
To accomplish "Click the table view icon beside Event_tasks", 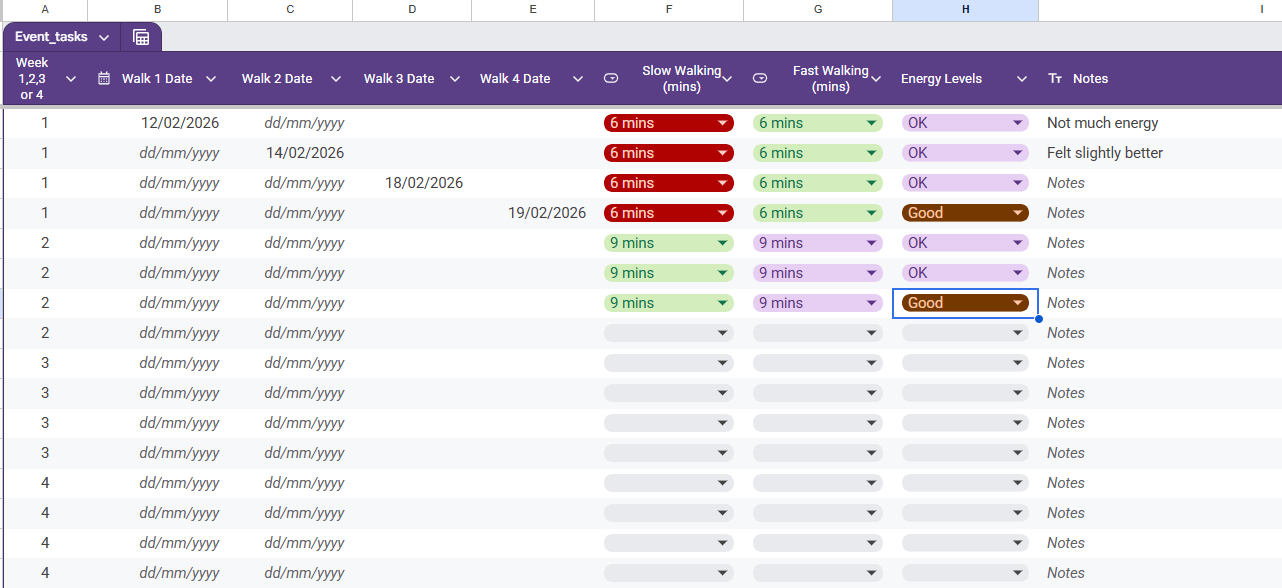I will (141, 37).
